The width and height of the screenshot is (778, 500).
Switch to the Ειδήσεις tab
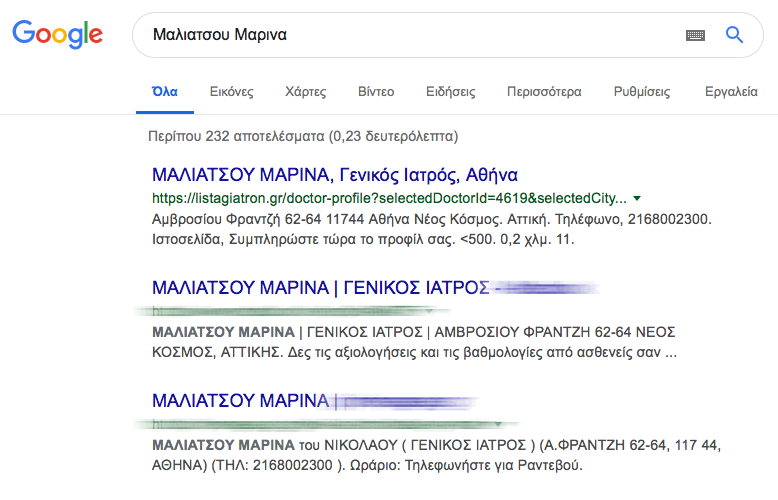(451, 92)
